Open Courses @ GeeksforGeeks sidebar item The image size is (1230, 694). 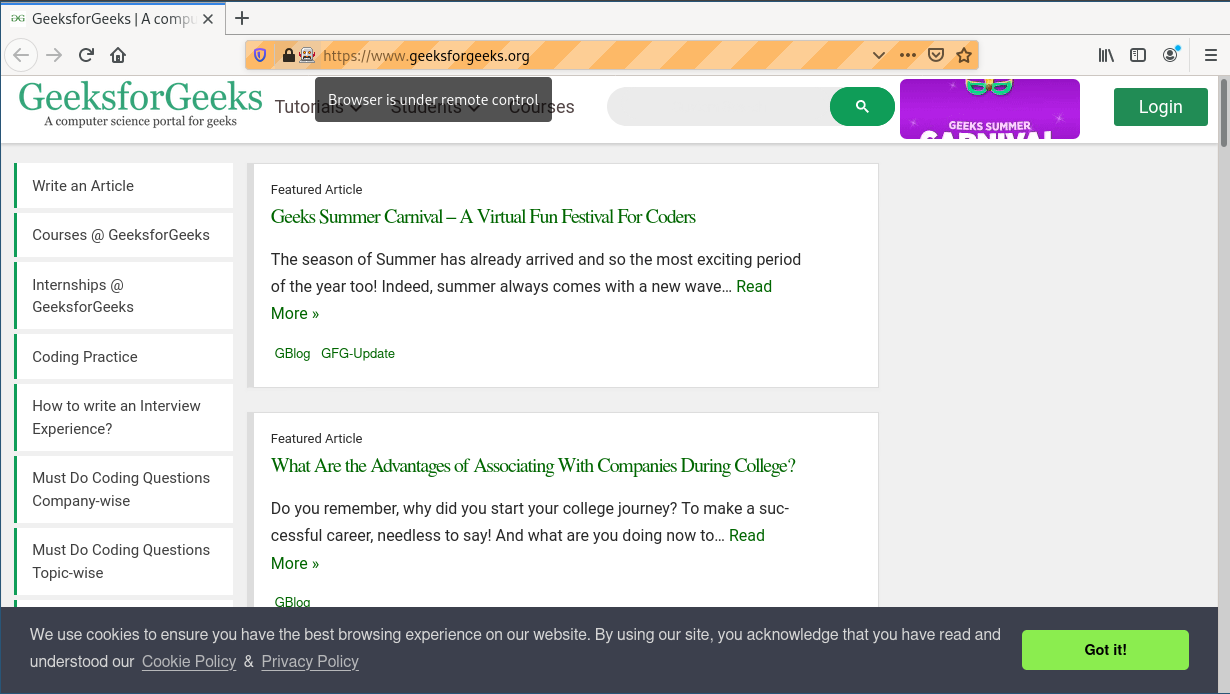[124, 235]
